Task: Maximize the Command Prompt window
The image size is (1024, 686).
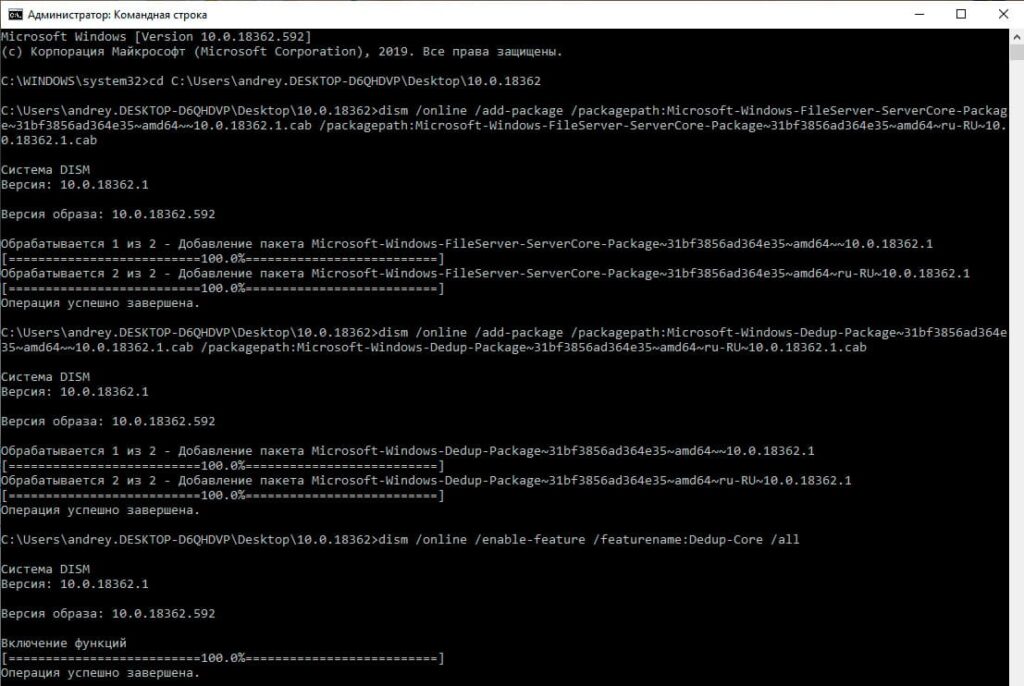Action: (961, 14)
